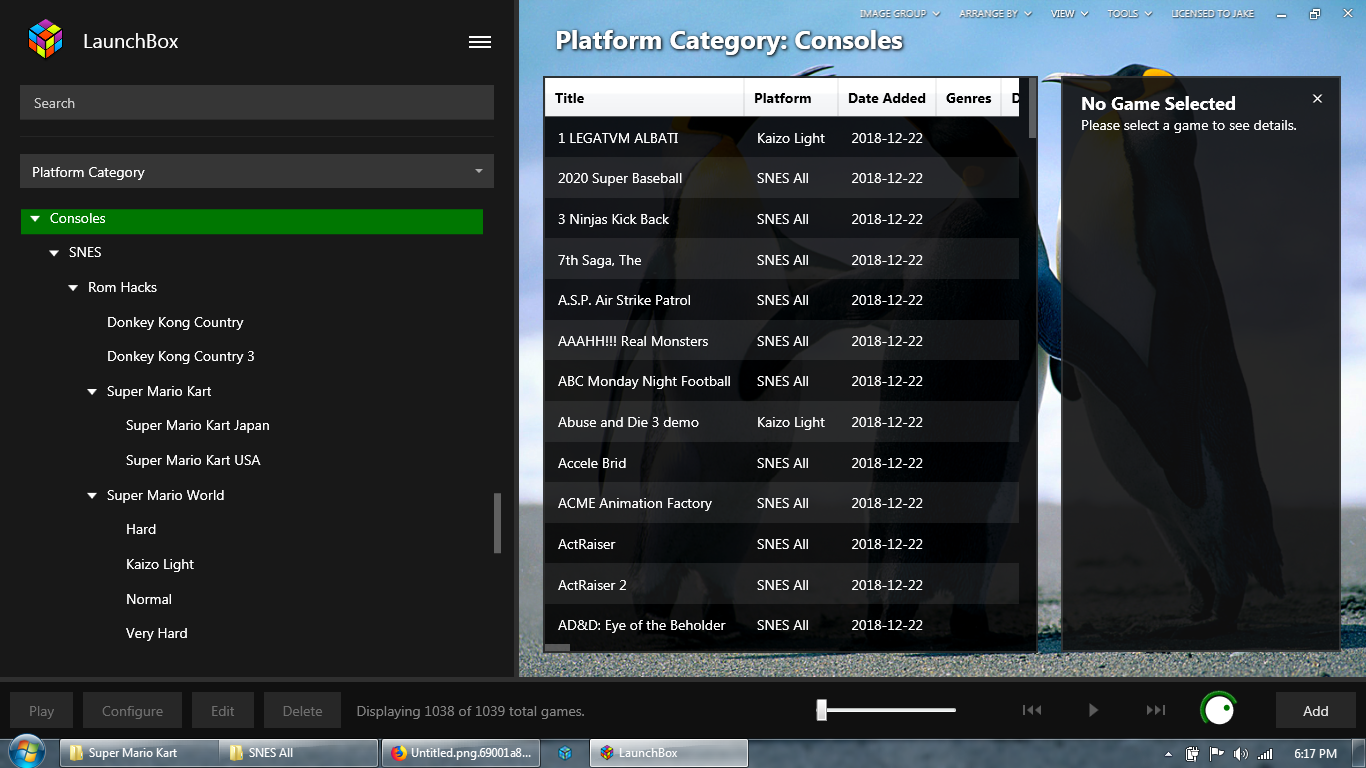
Task: Open the network signal tray icon
Action: click(x=1265, y=753)
